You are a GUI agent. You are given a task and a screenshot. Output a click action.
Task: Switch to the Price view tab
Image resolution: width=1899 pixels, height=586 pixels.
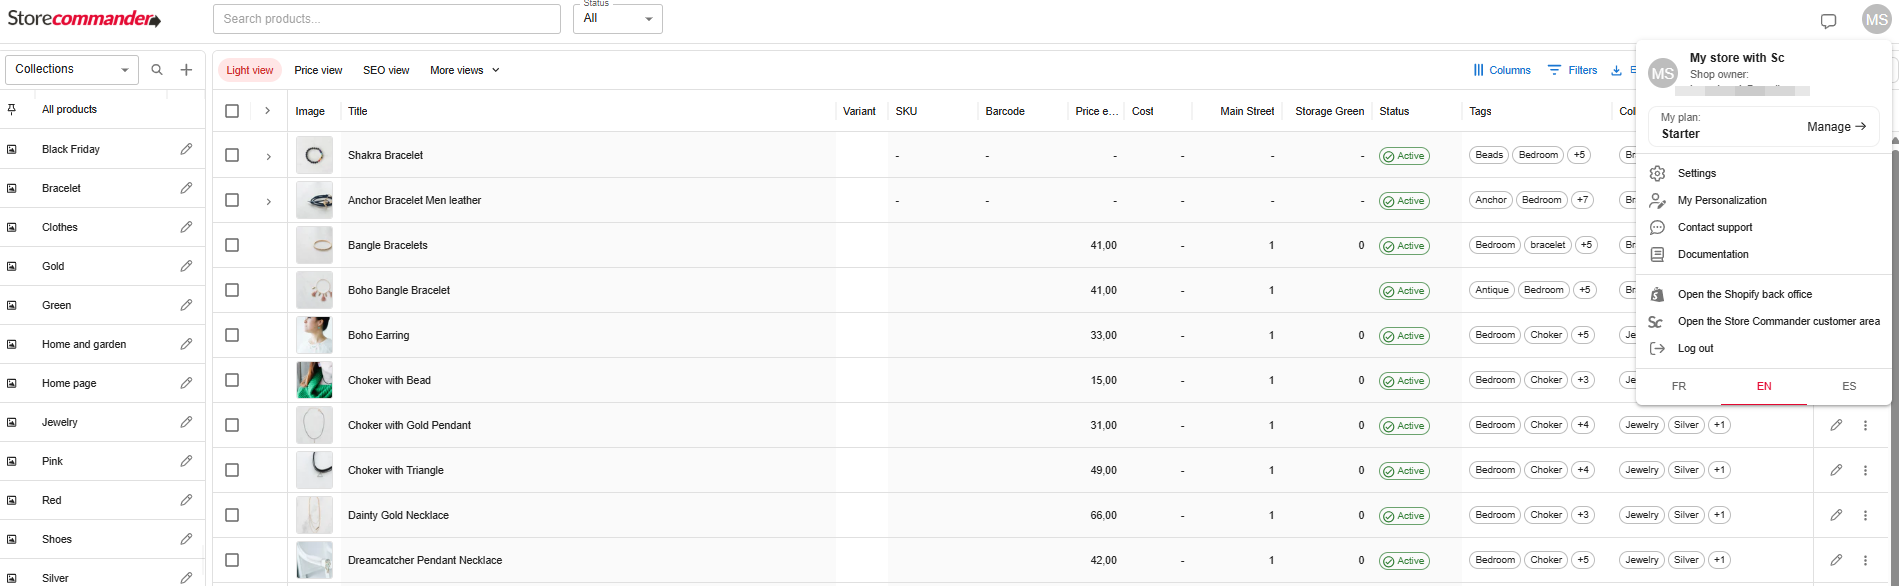click(x=318, y=70)
